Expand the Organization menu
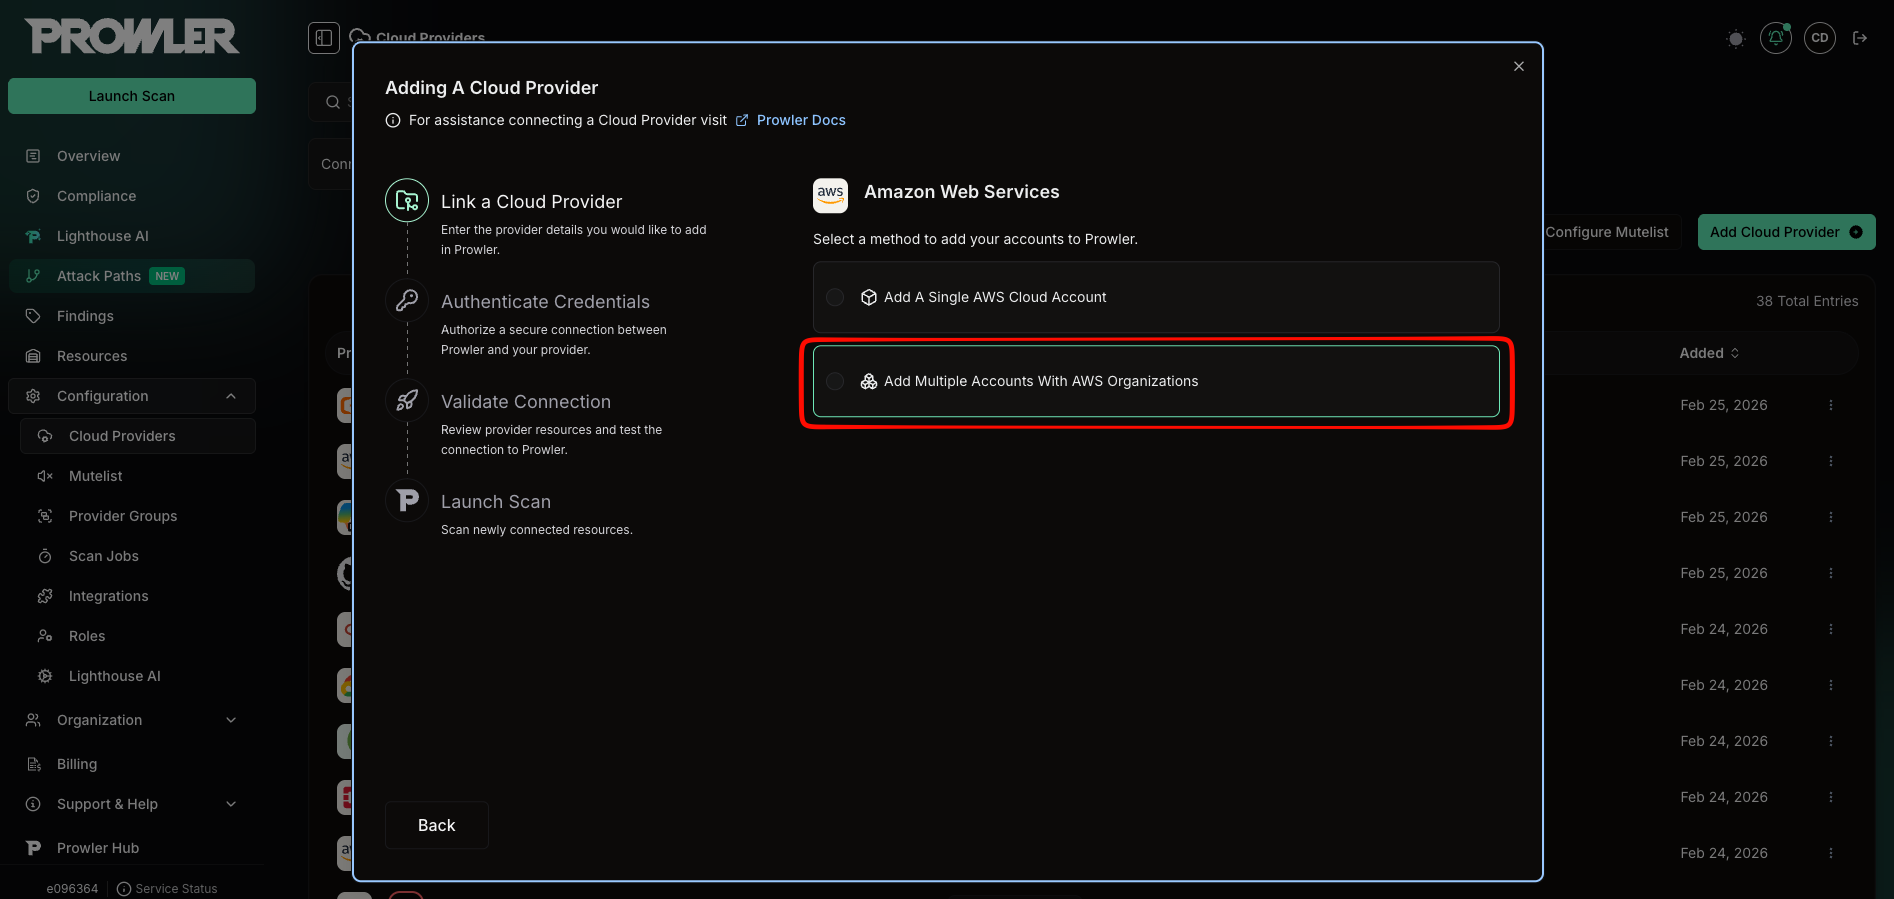The image size is (1894, 899). [231, 720]
